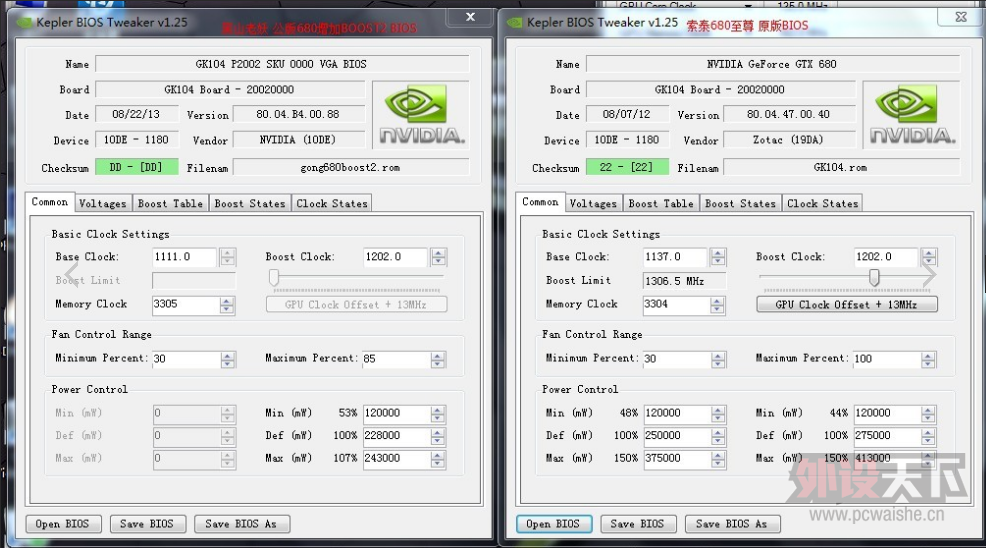986x548 pixels.
Task: Click Base Clock field showing 1137.0
Action: 676,257
